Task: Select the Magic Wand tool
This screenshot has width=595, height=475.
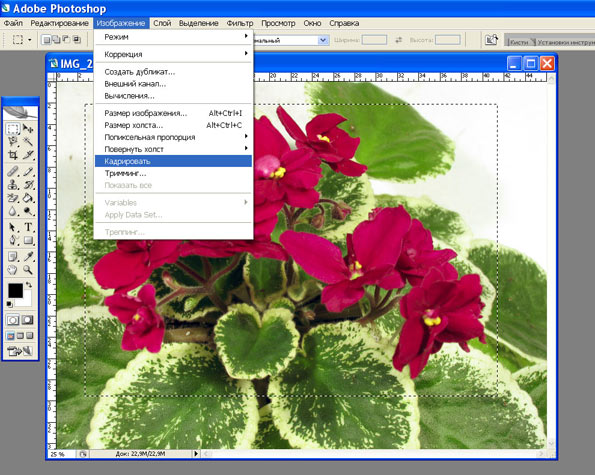Action: coord(28,142)
